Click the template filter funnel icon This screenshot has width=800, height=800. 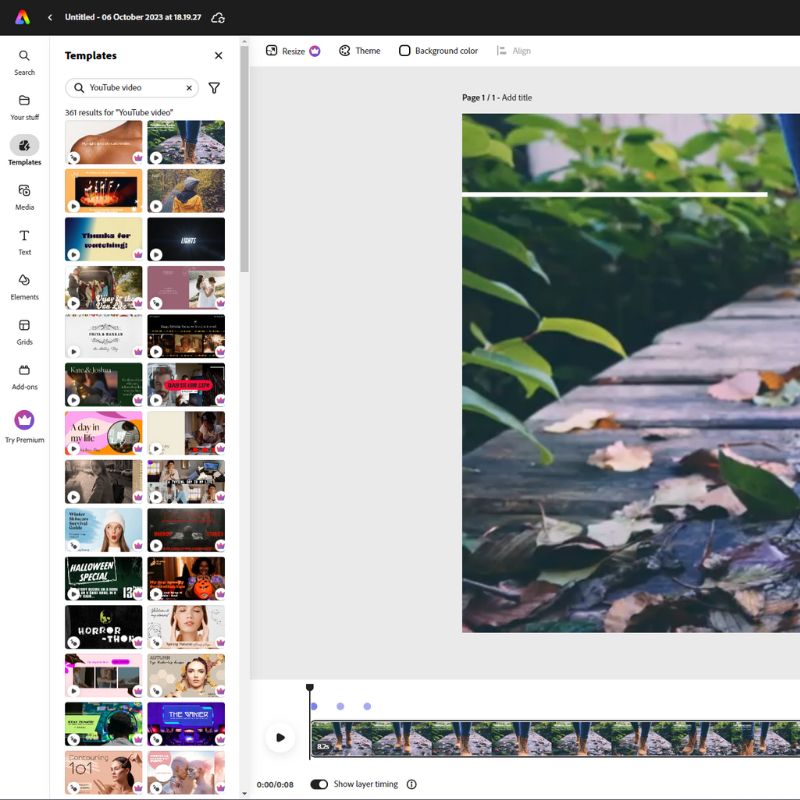point(214,88)
